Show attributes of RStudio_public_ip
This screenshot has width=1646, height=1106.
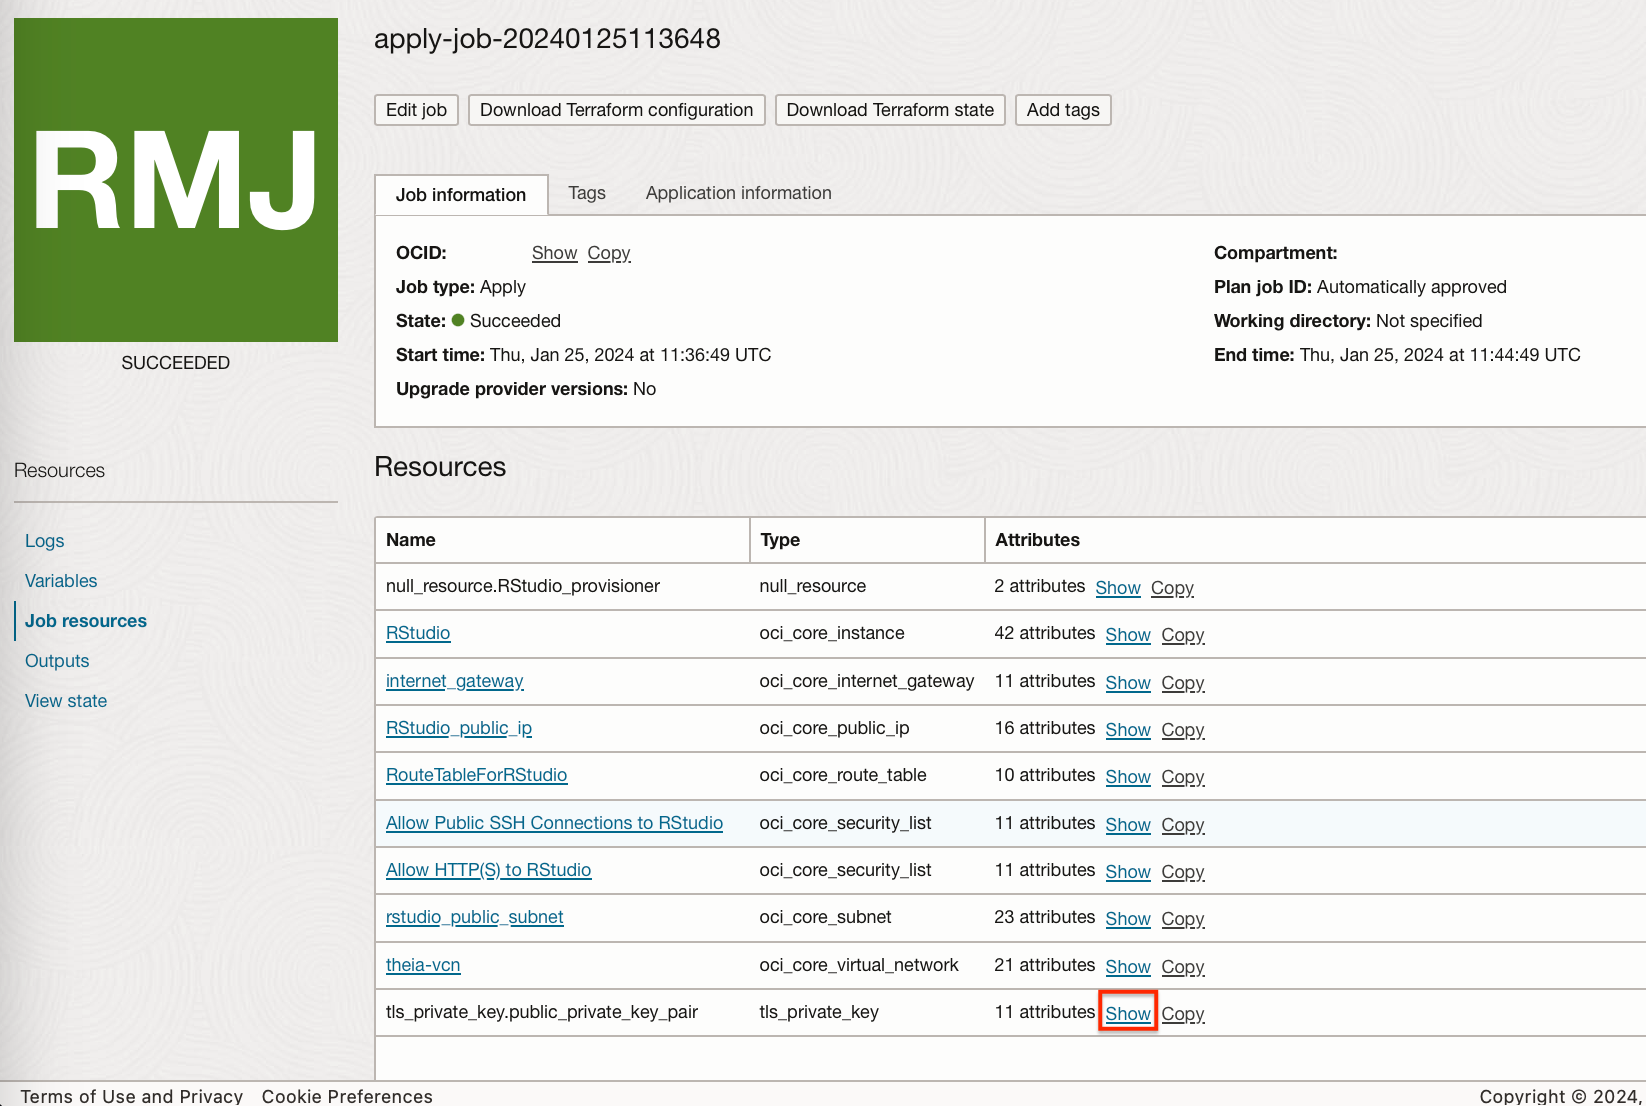click(1128, 730)
